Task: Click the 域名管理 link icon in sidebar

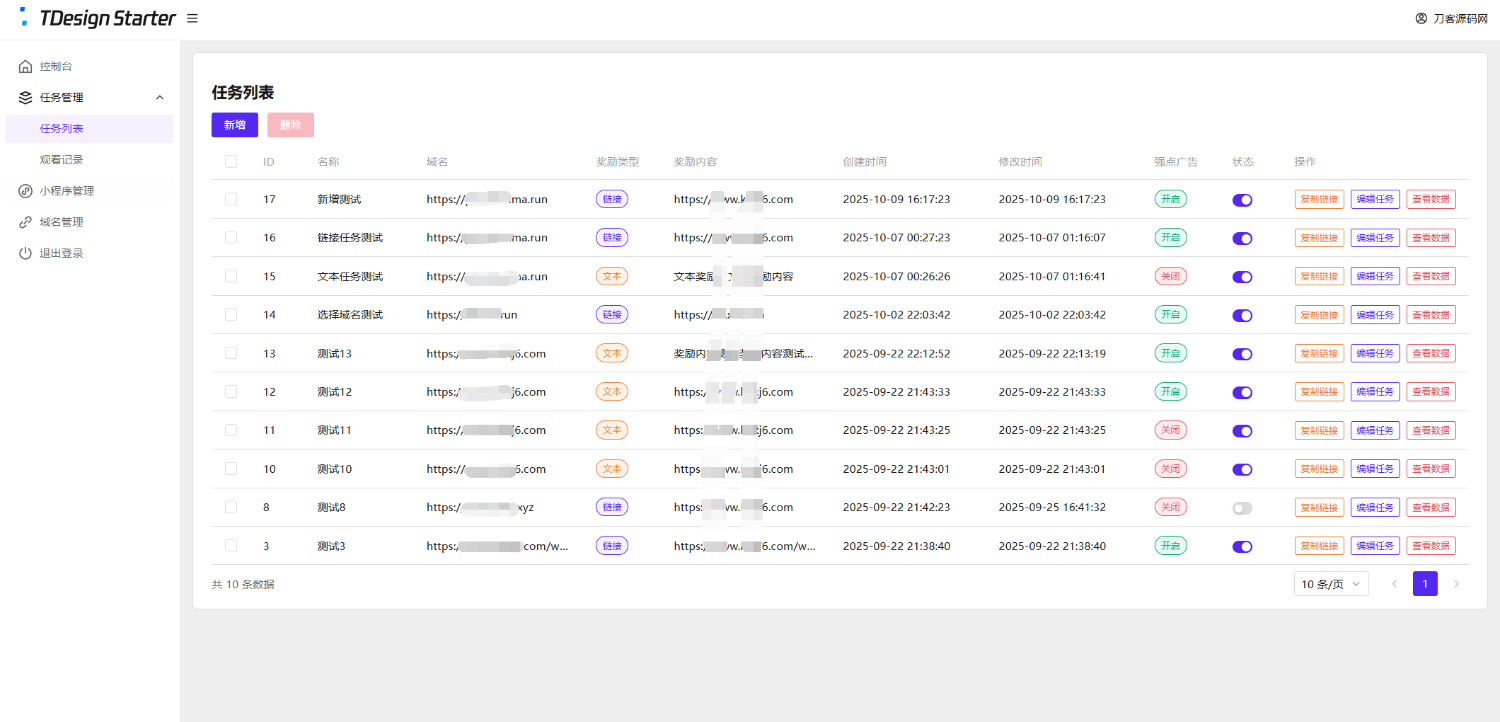Action: coord(26,222)
